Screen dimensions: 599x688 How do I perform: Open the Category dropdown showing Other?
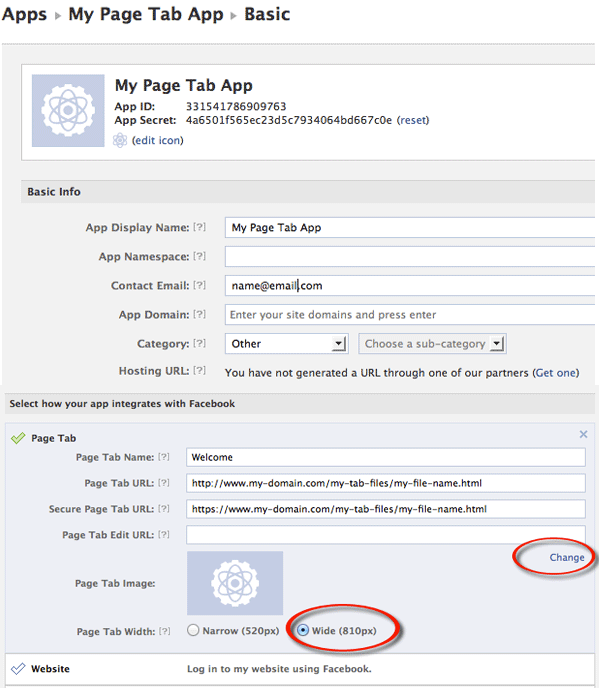(x=287, y=344)
